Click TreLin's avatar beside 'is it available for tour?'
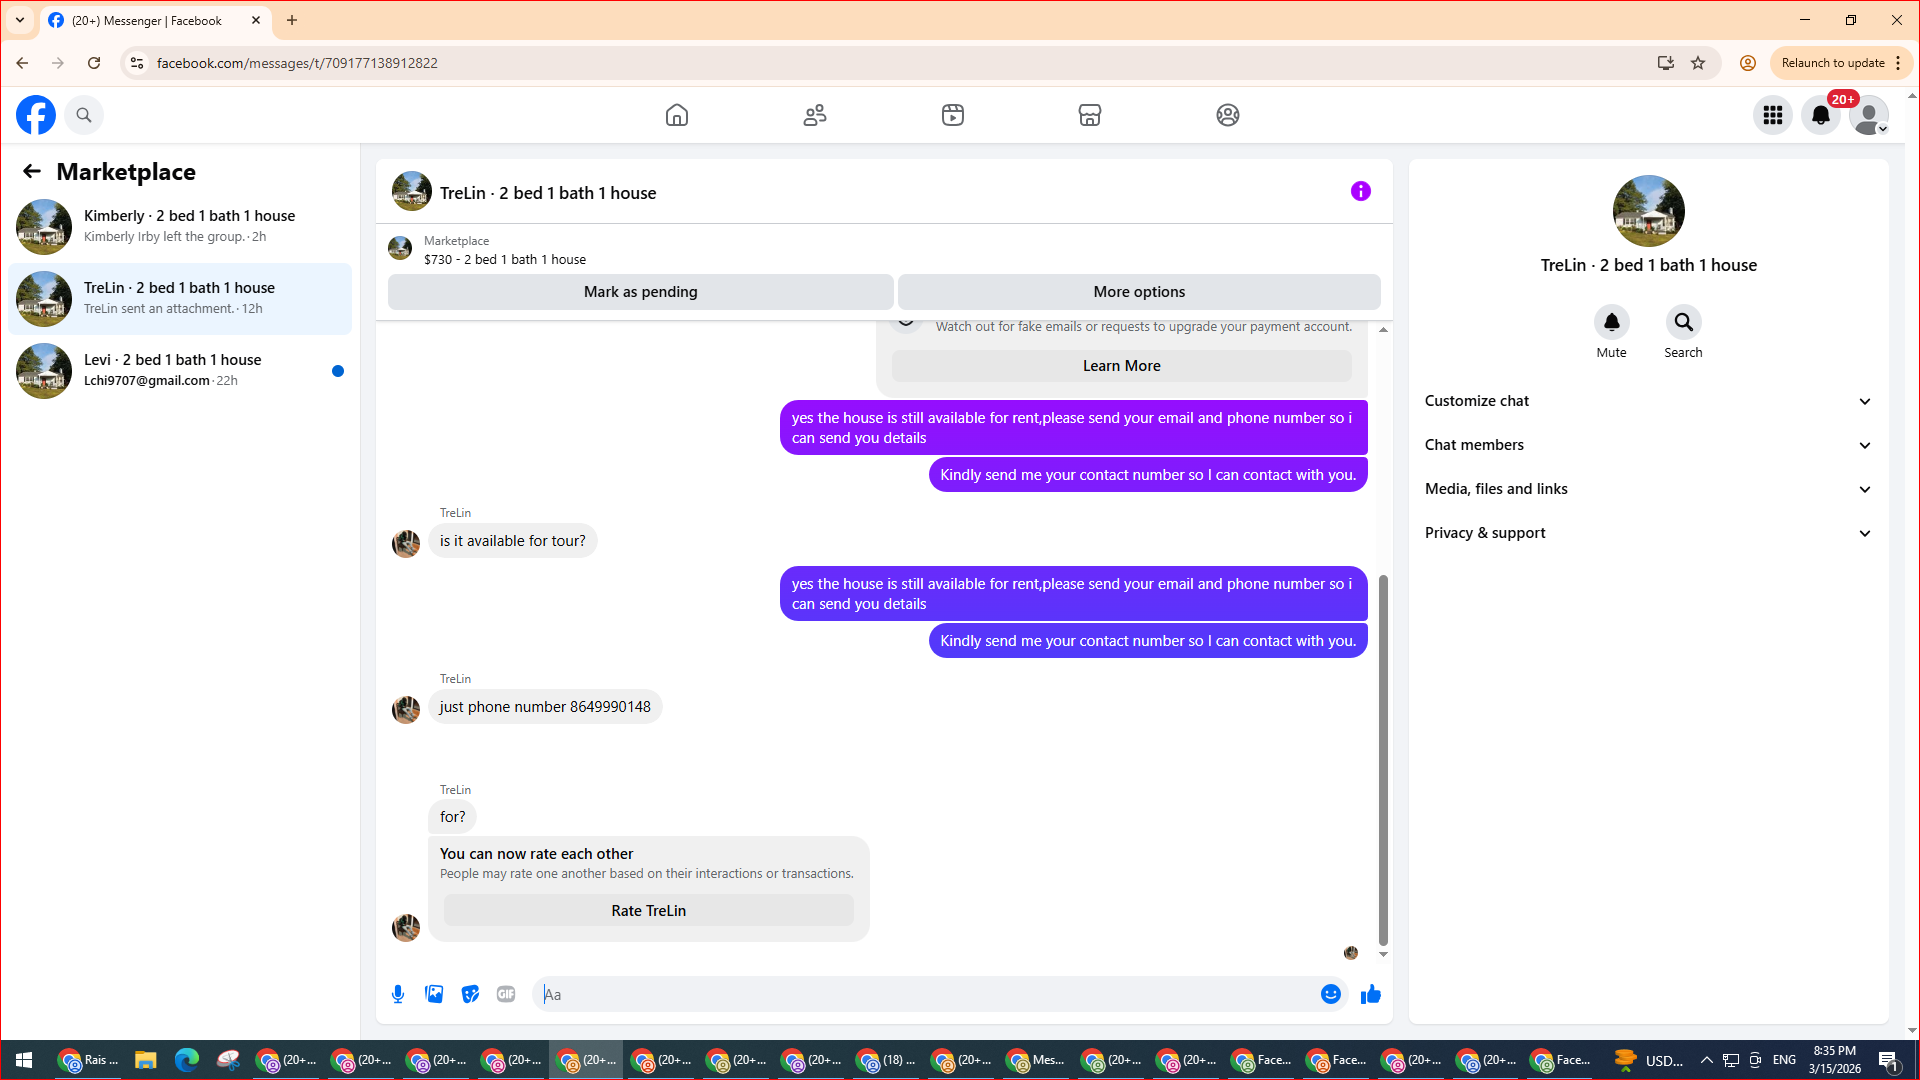1920x1080 pixels. 406,543
